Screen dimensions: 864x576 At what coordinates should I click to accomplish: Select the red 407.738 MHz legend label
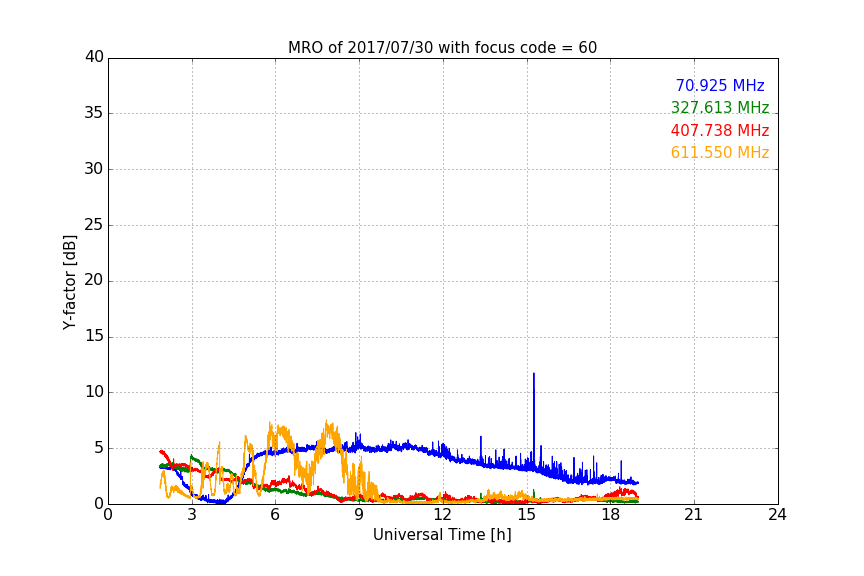[720, 130]
